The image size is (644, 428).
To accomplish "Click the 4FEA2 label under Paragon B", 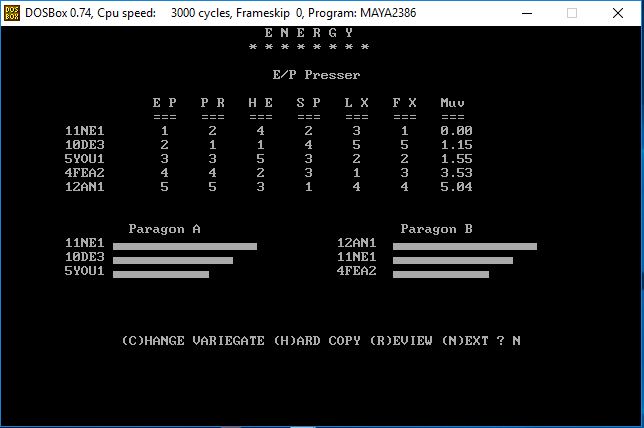I will tap(356, 271).
